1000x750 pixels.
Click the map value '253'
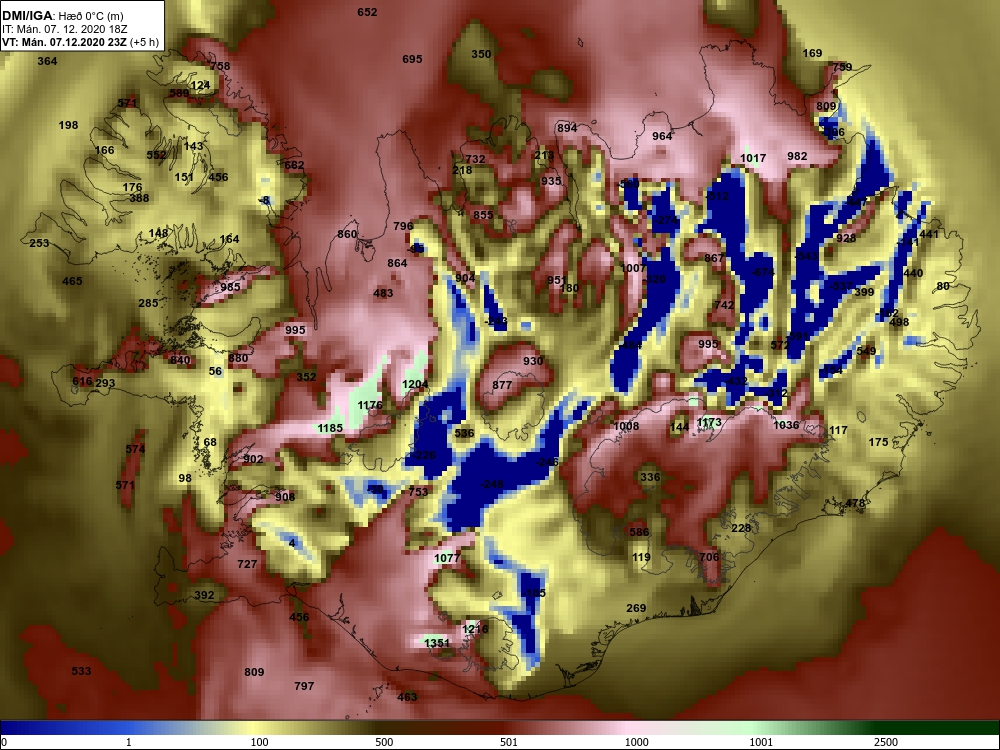(x=39, y=243)
